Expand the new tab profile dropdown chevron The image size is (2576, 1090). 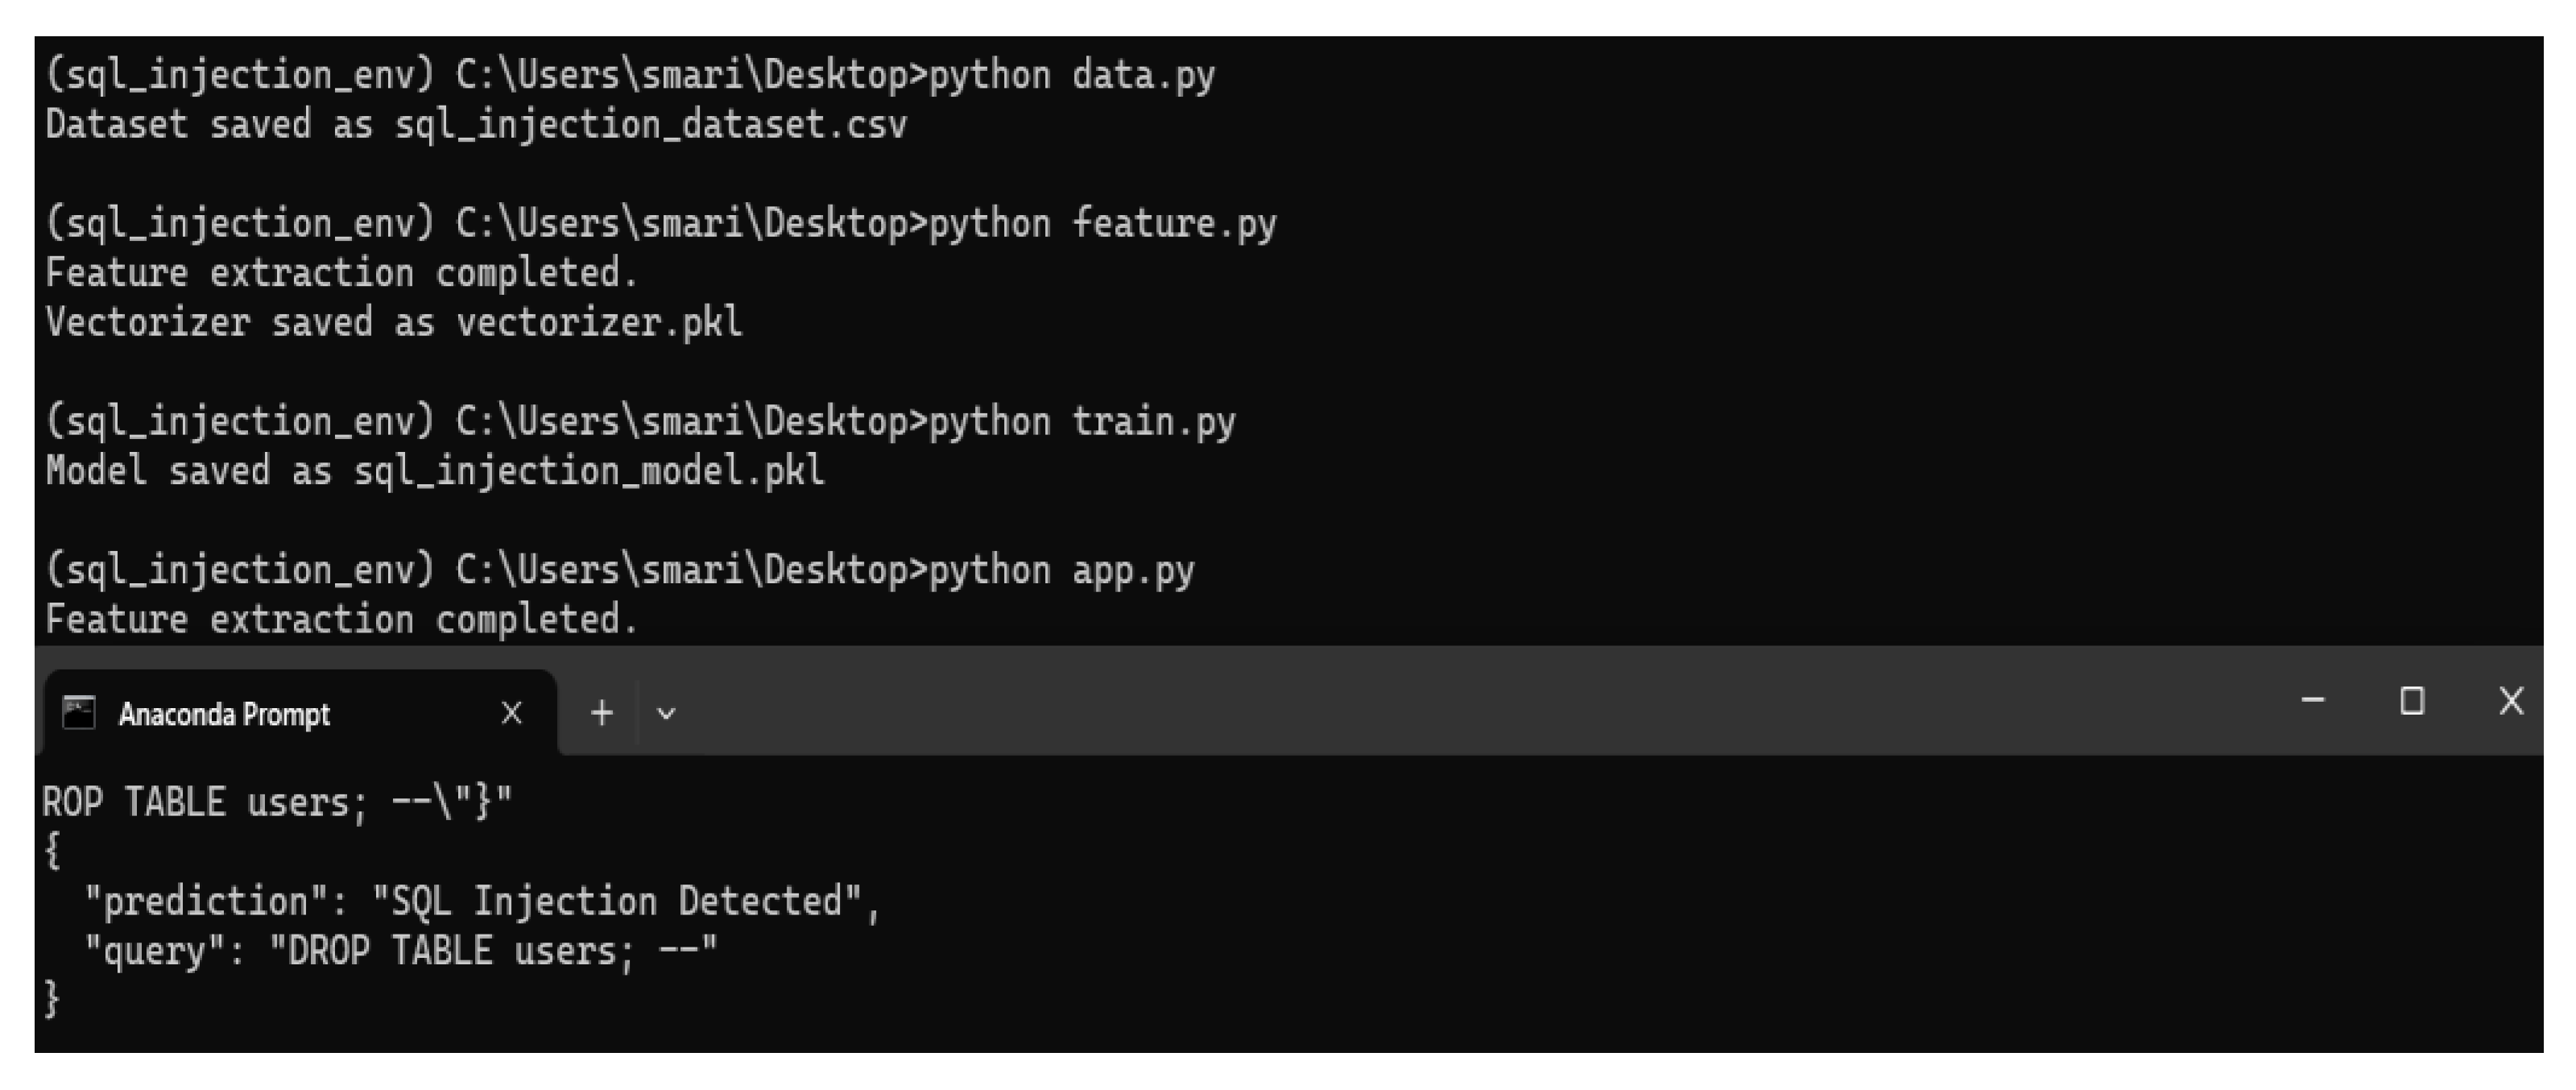(x=666, y=713)
